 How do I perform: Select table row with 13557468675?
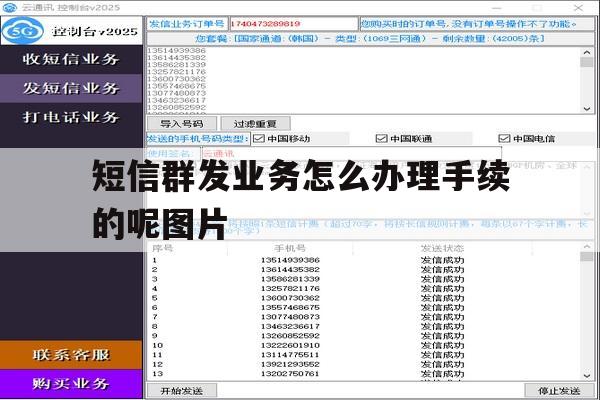[364, 307]
